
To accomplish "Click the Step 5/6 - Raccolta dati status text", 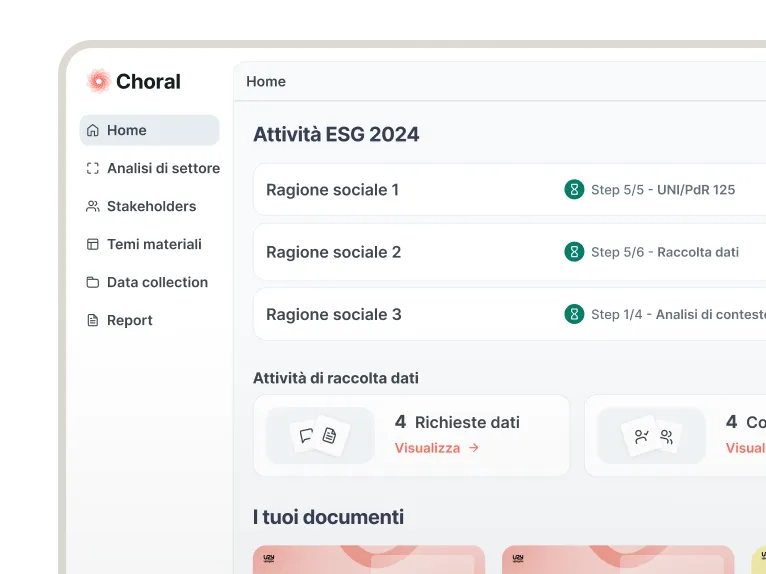I will click(665, 252).
